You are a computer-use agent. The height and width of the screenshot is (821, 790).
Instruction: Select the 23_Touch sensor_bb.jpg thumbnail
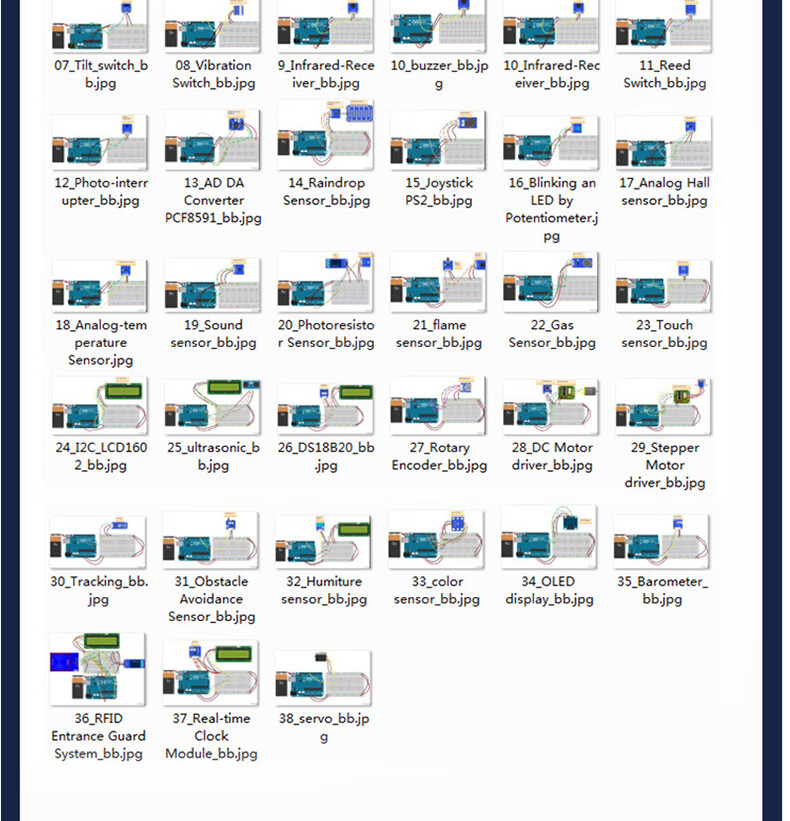[x=664, y=286]
